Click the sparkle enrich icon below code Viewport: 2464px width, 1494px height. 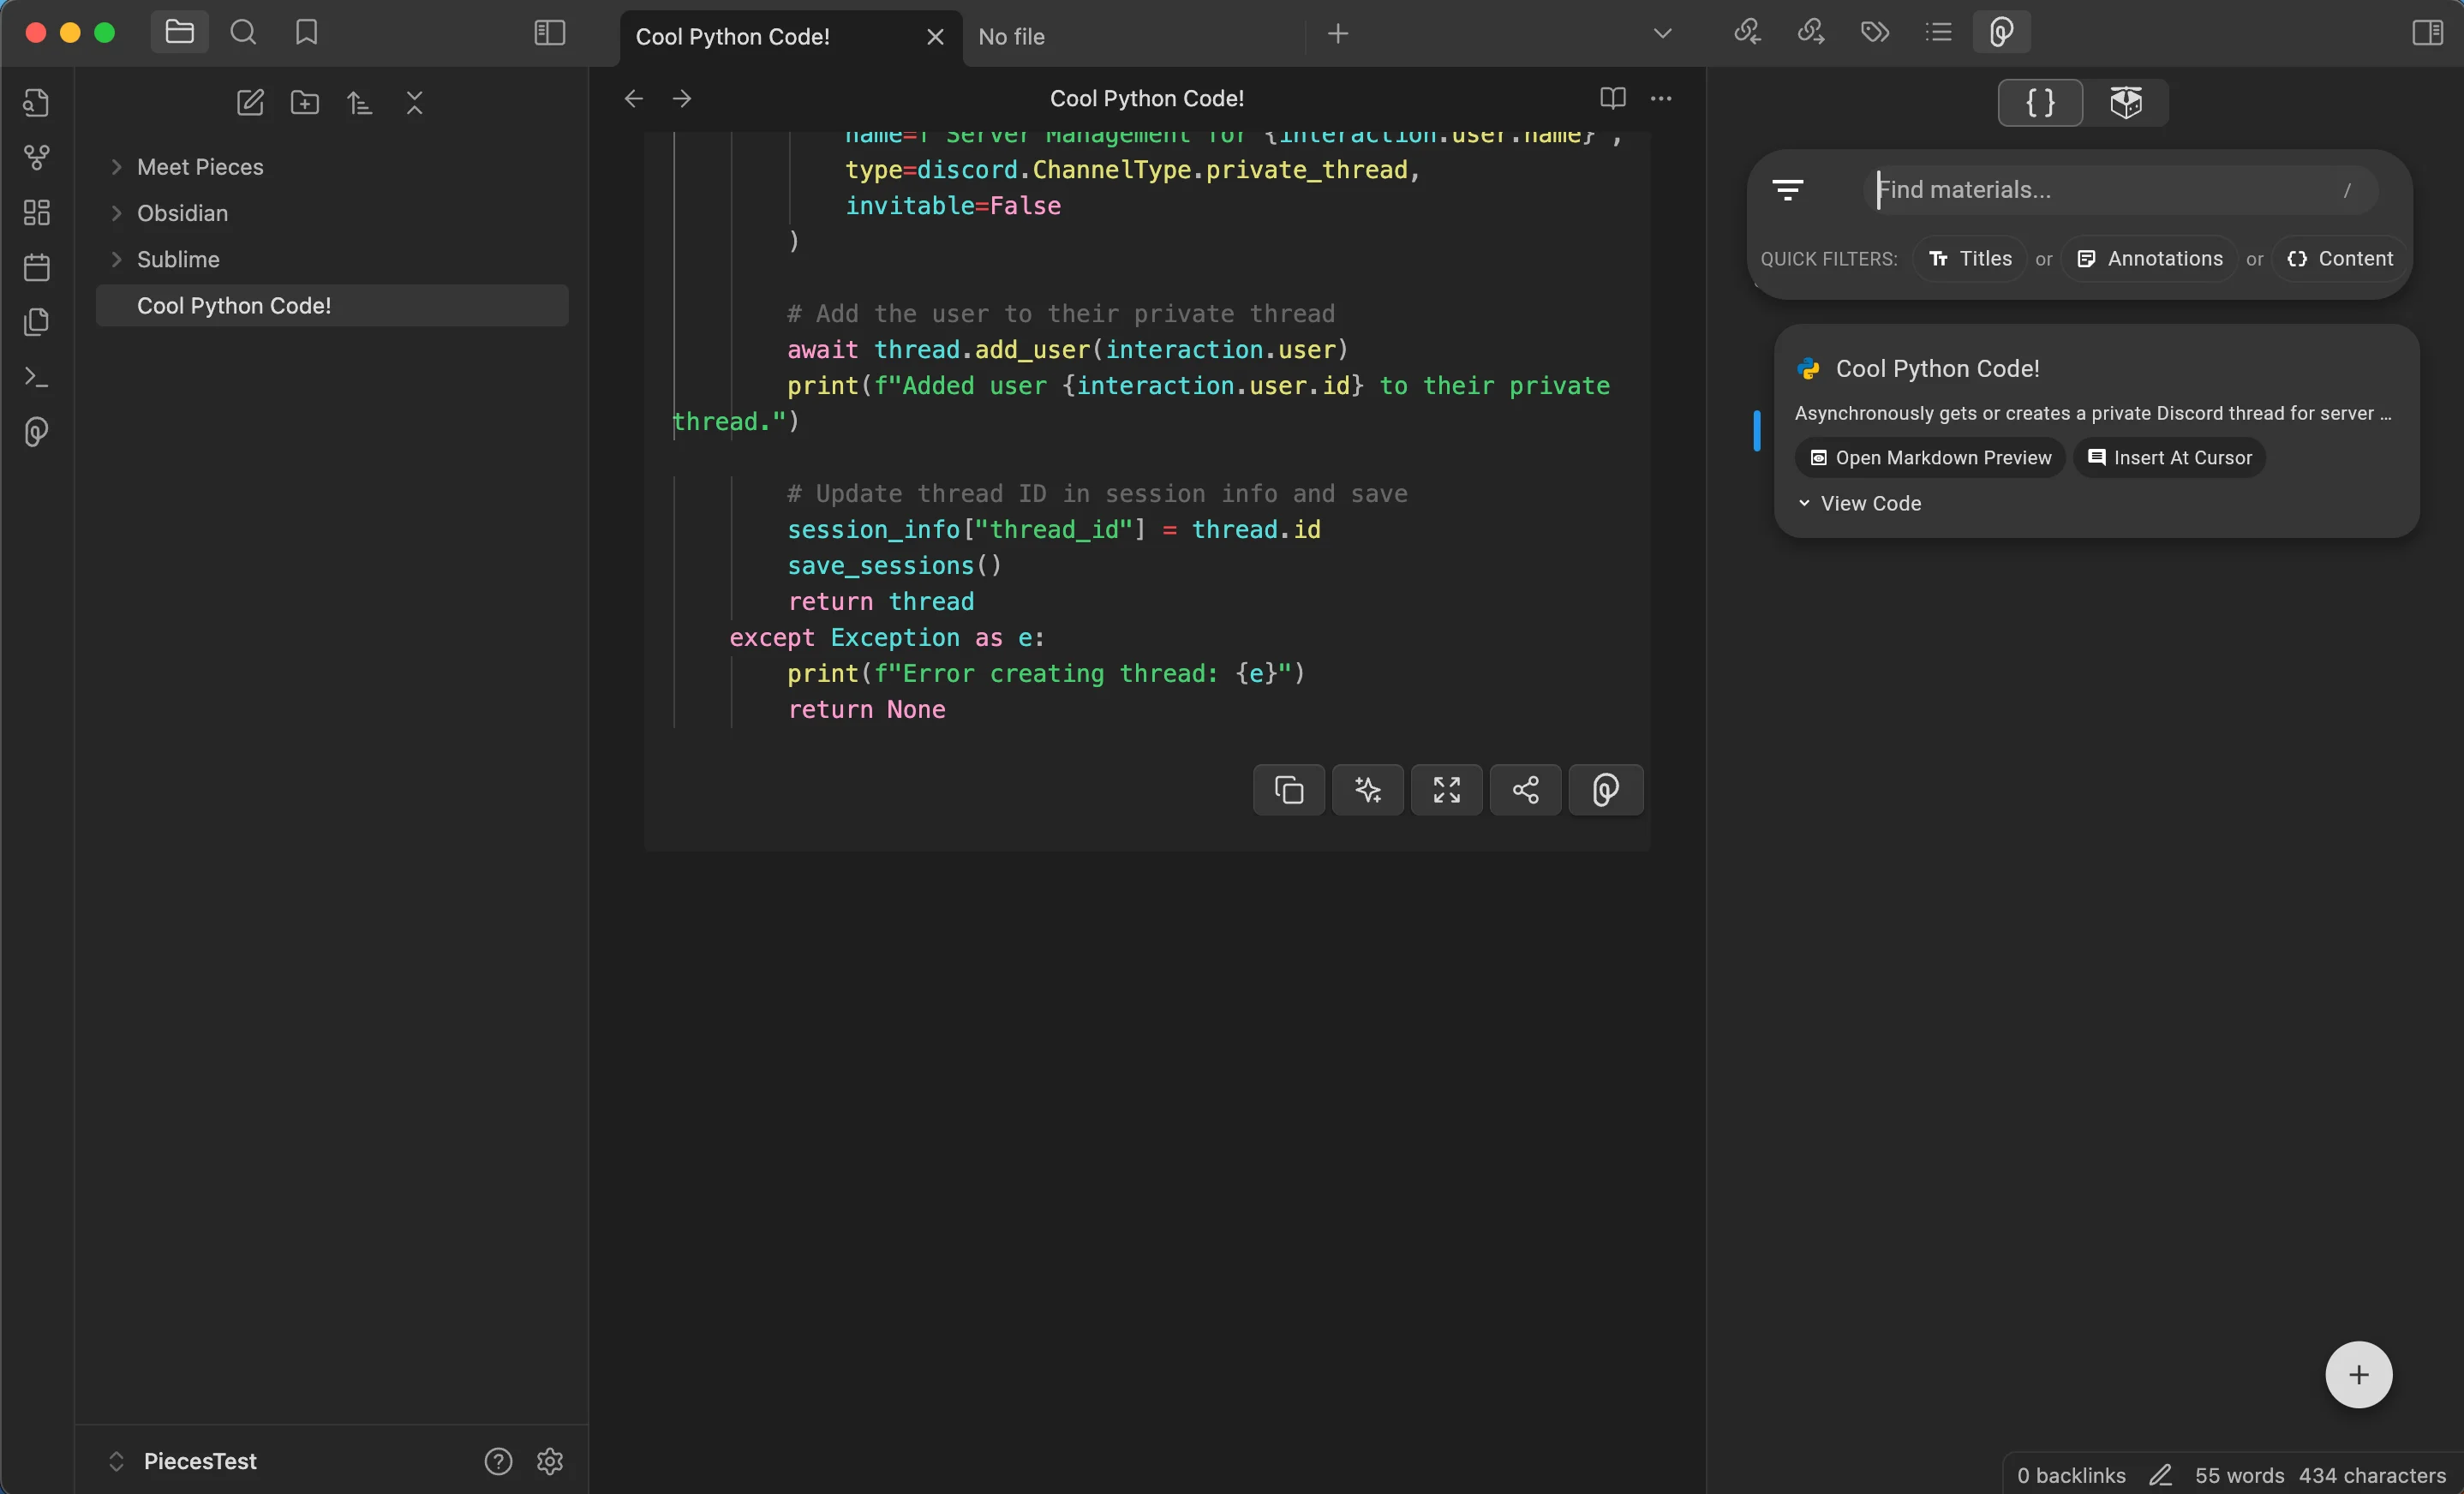pyautogui.click(x=1367, y=790)
